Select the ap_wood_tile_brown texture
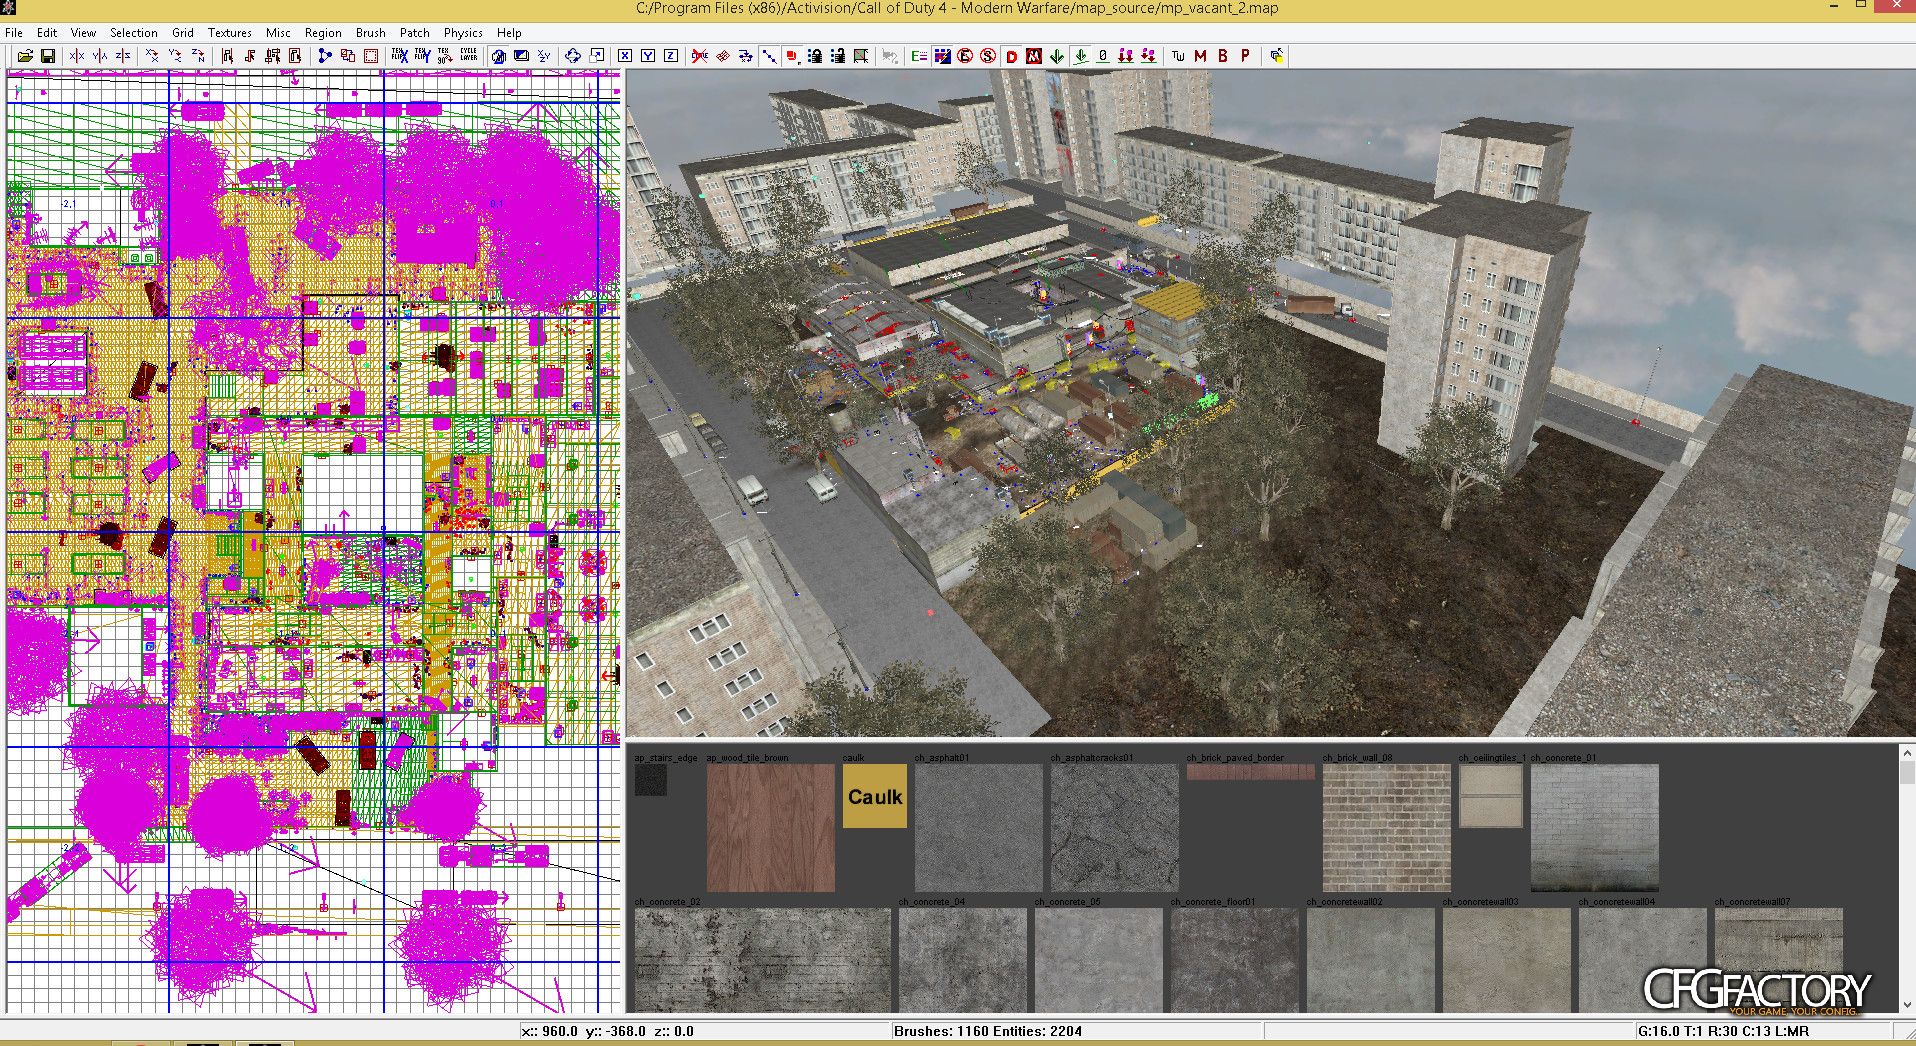Screen dimensions: 1916x1046 pyautogui.click(x=771, y=828)
